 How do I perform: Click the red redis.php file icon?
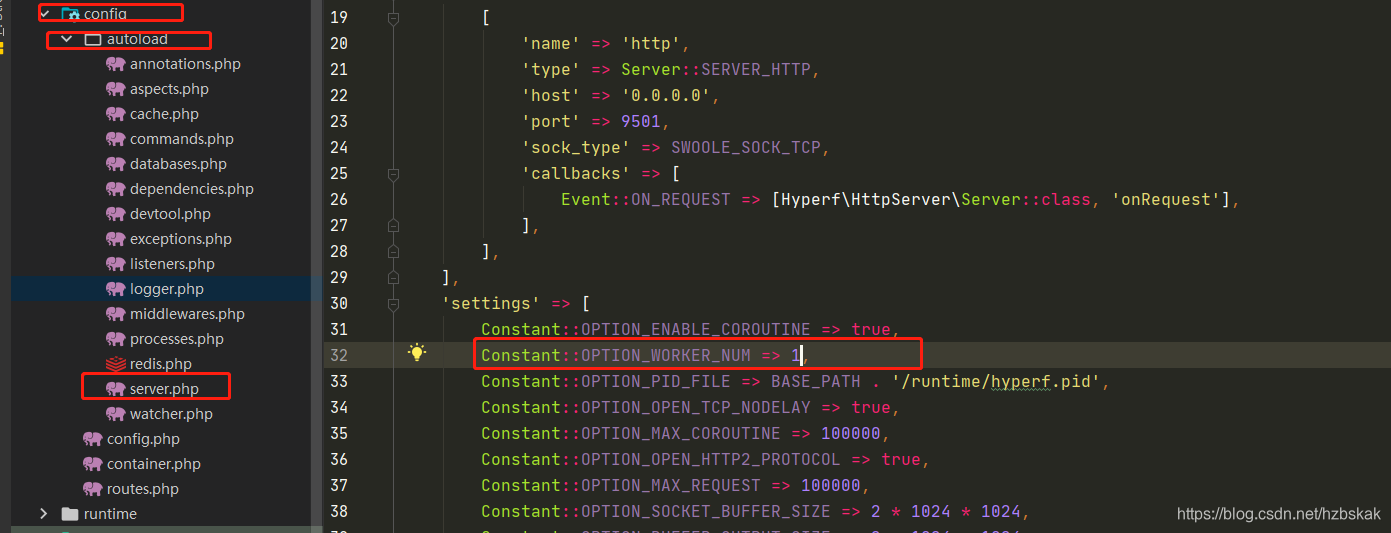point(115,364)
